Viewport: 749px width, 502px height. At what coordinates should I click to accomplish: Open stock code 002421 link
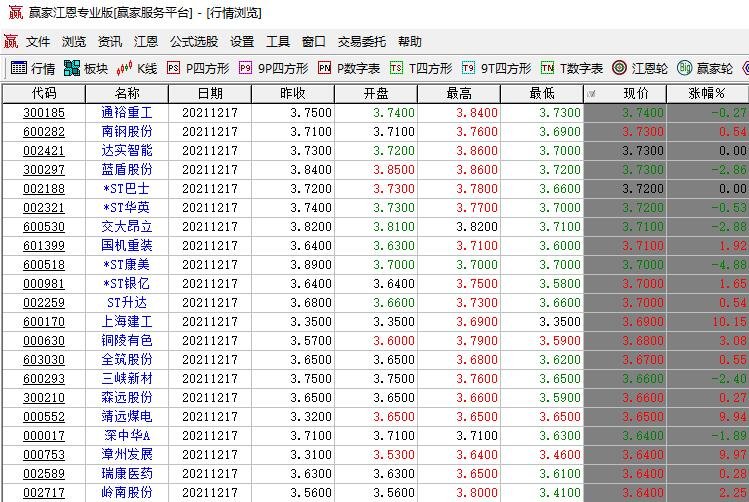pos(44,151)
